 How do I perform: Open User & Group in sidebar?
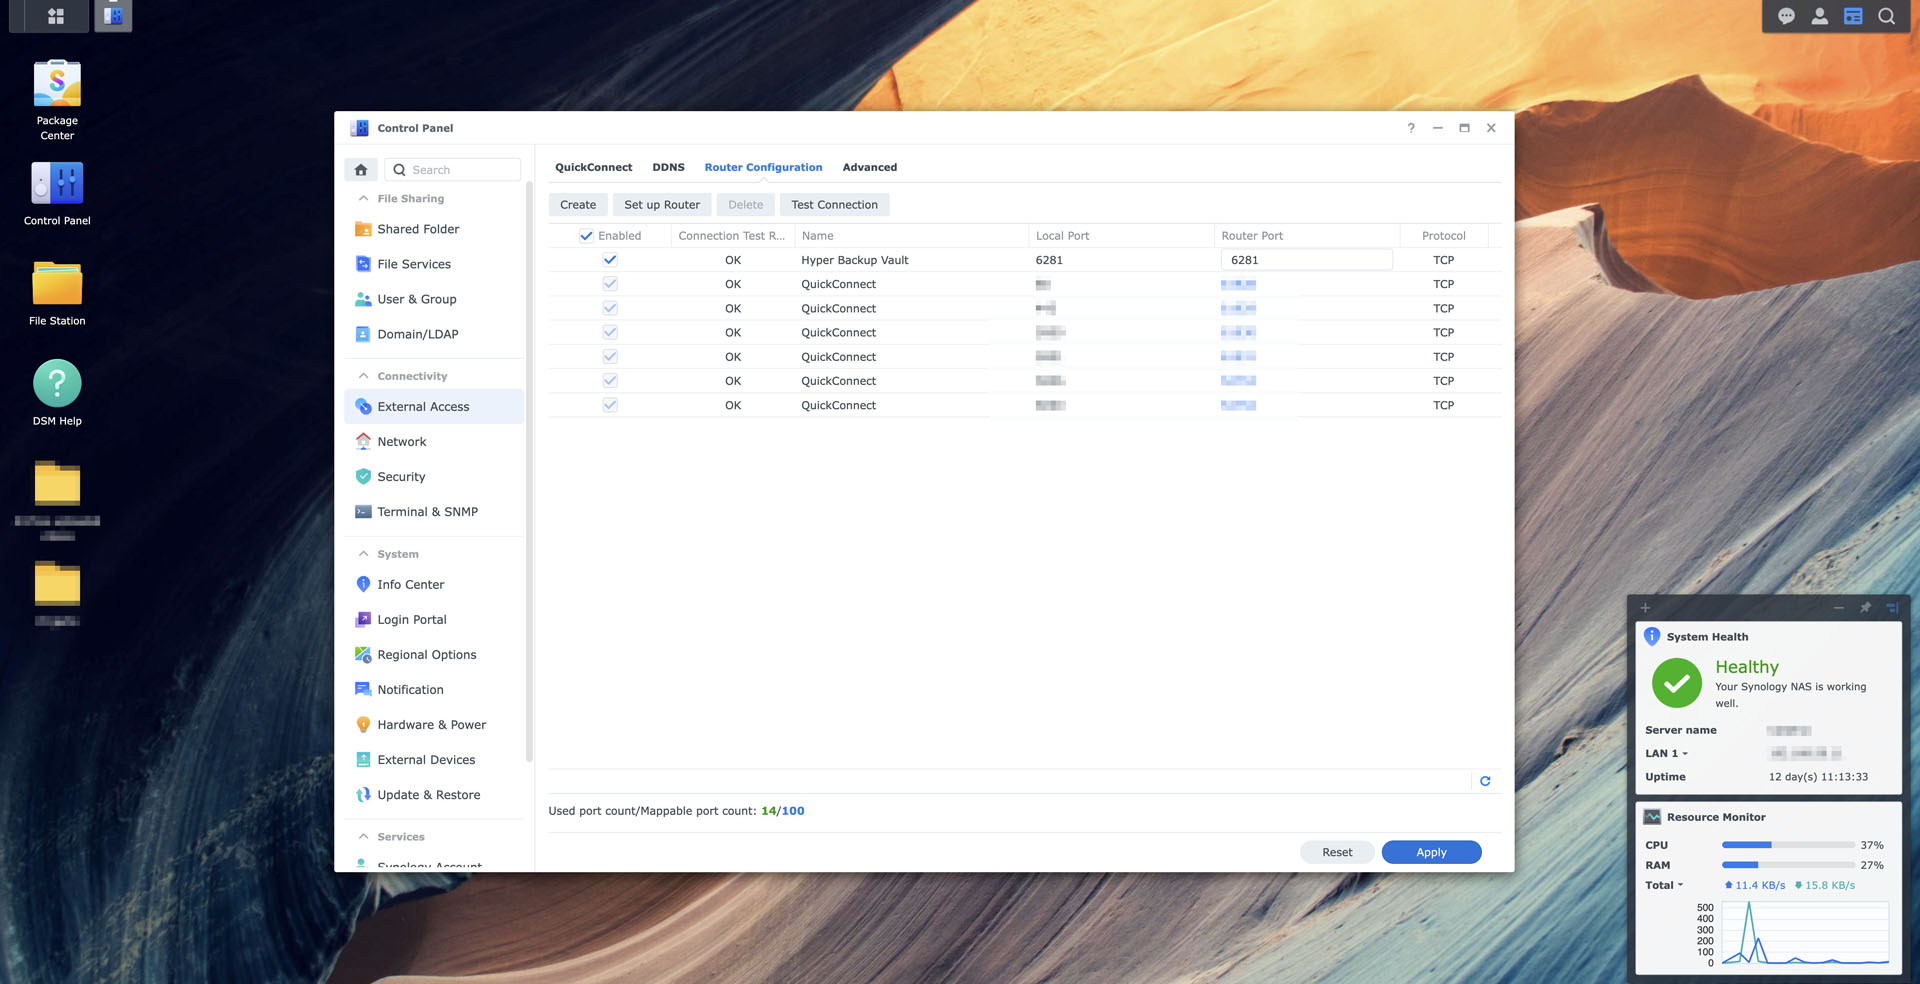click(x=434, y=299)
